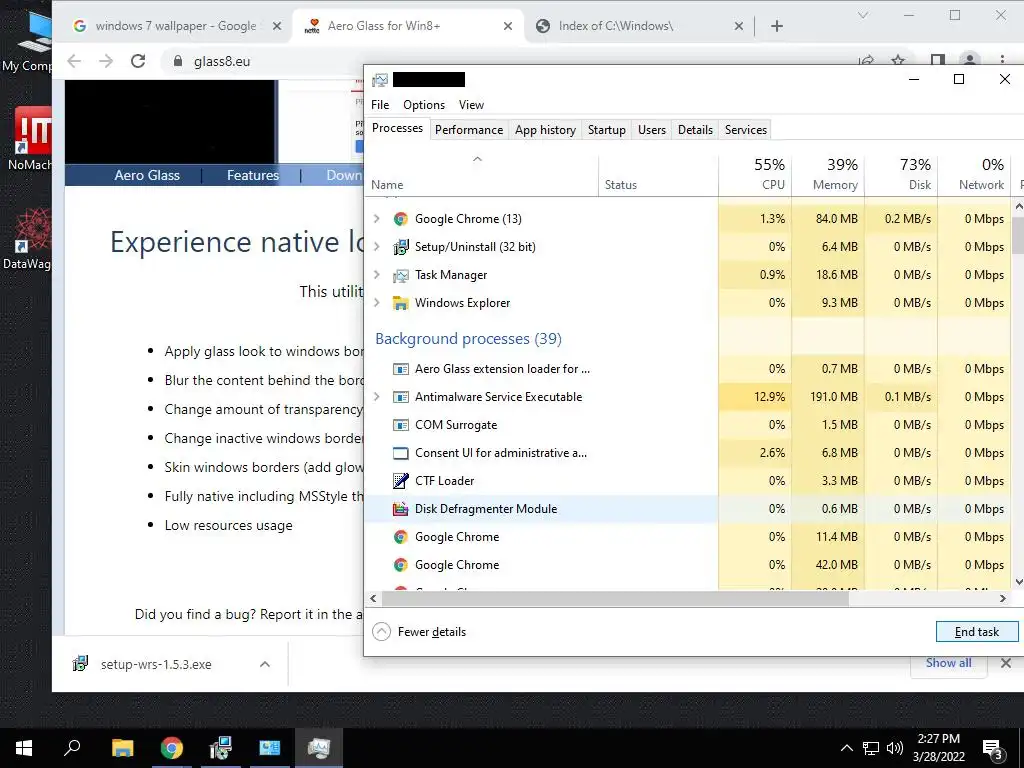Screen dimensions: 1024x768
Task: Switch to the App history tab
Action: [545, 130]
